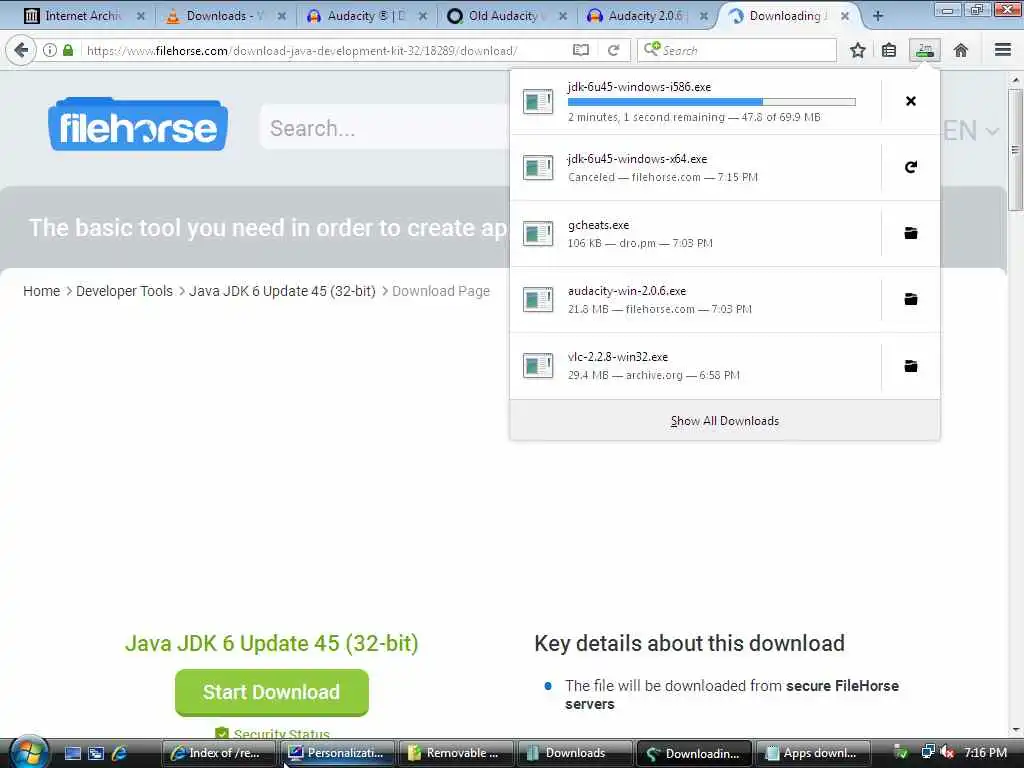Switch to the Old Audacity tab

[x=507, y=16]
